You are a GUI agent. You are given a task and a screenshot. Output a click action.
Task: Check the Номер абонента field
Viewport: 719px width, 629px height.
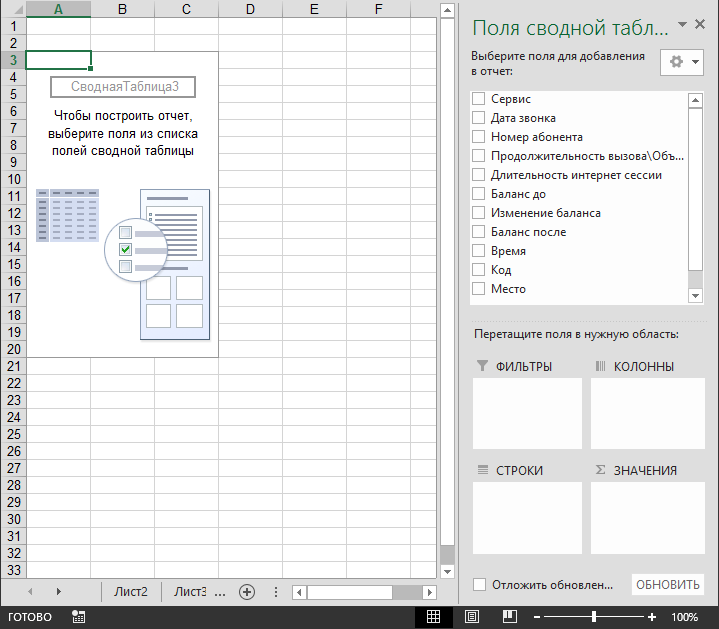tap(478, 137)
